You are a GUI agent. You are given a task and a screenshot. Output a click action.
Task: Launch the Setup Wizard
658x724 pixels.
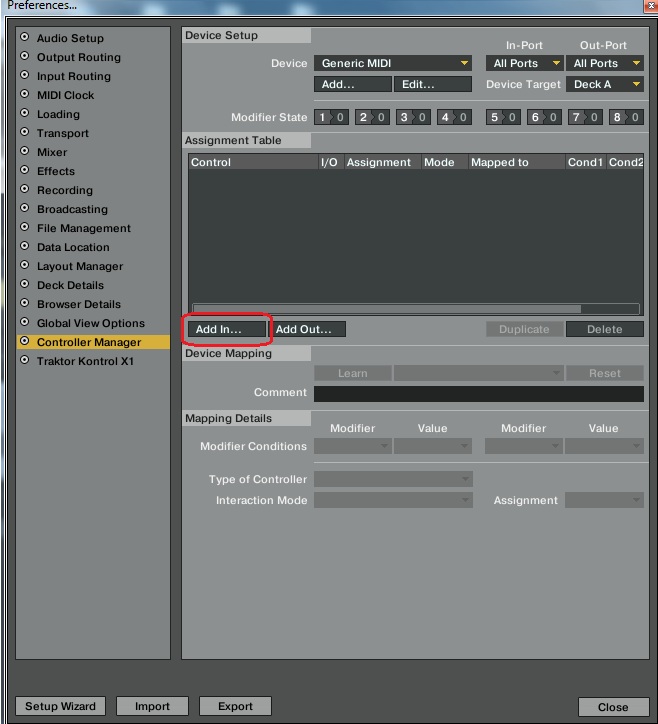(x=60, y=706)
